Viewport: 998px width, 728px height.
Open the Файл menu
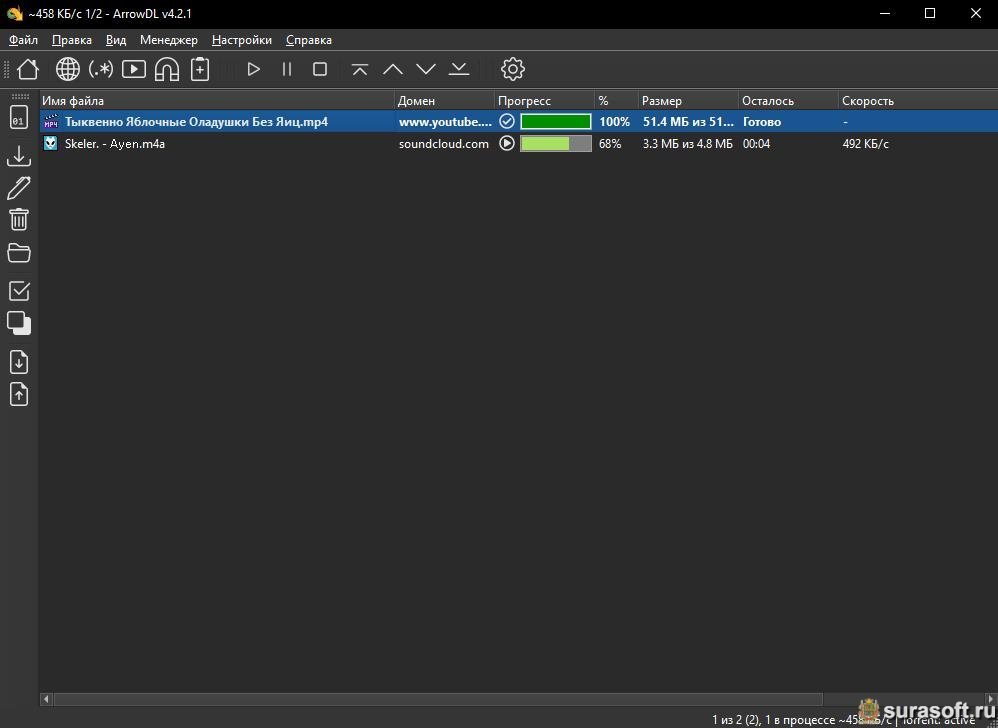click(x=23, y=40)
